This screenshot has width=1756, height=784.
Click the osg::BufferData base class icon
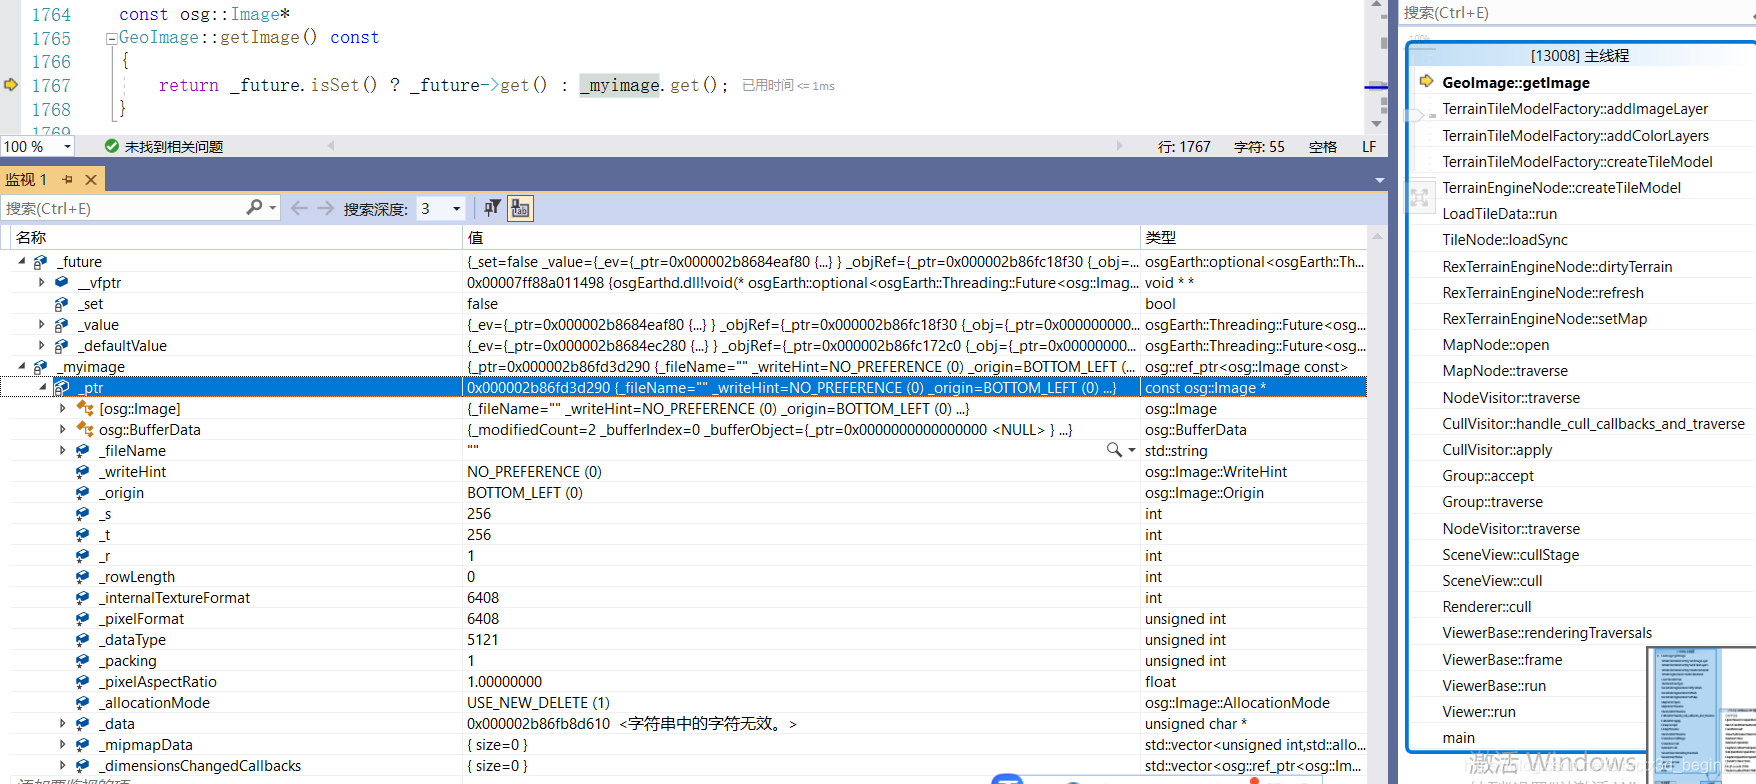(x=85, y=430)
